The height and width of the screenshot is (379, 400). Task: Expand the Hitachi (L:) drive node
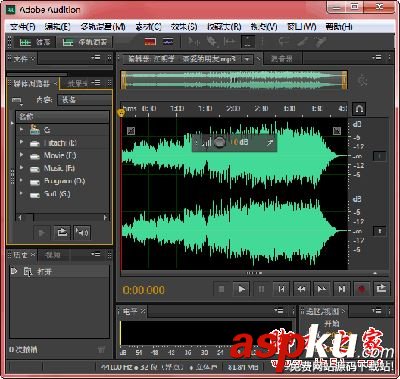(22, 142)
